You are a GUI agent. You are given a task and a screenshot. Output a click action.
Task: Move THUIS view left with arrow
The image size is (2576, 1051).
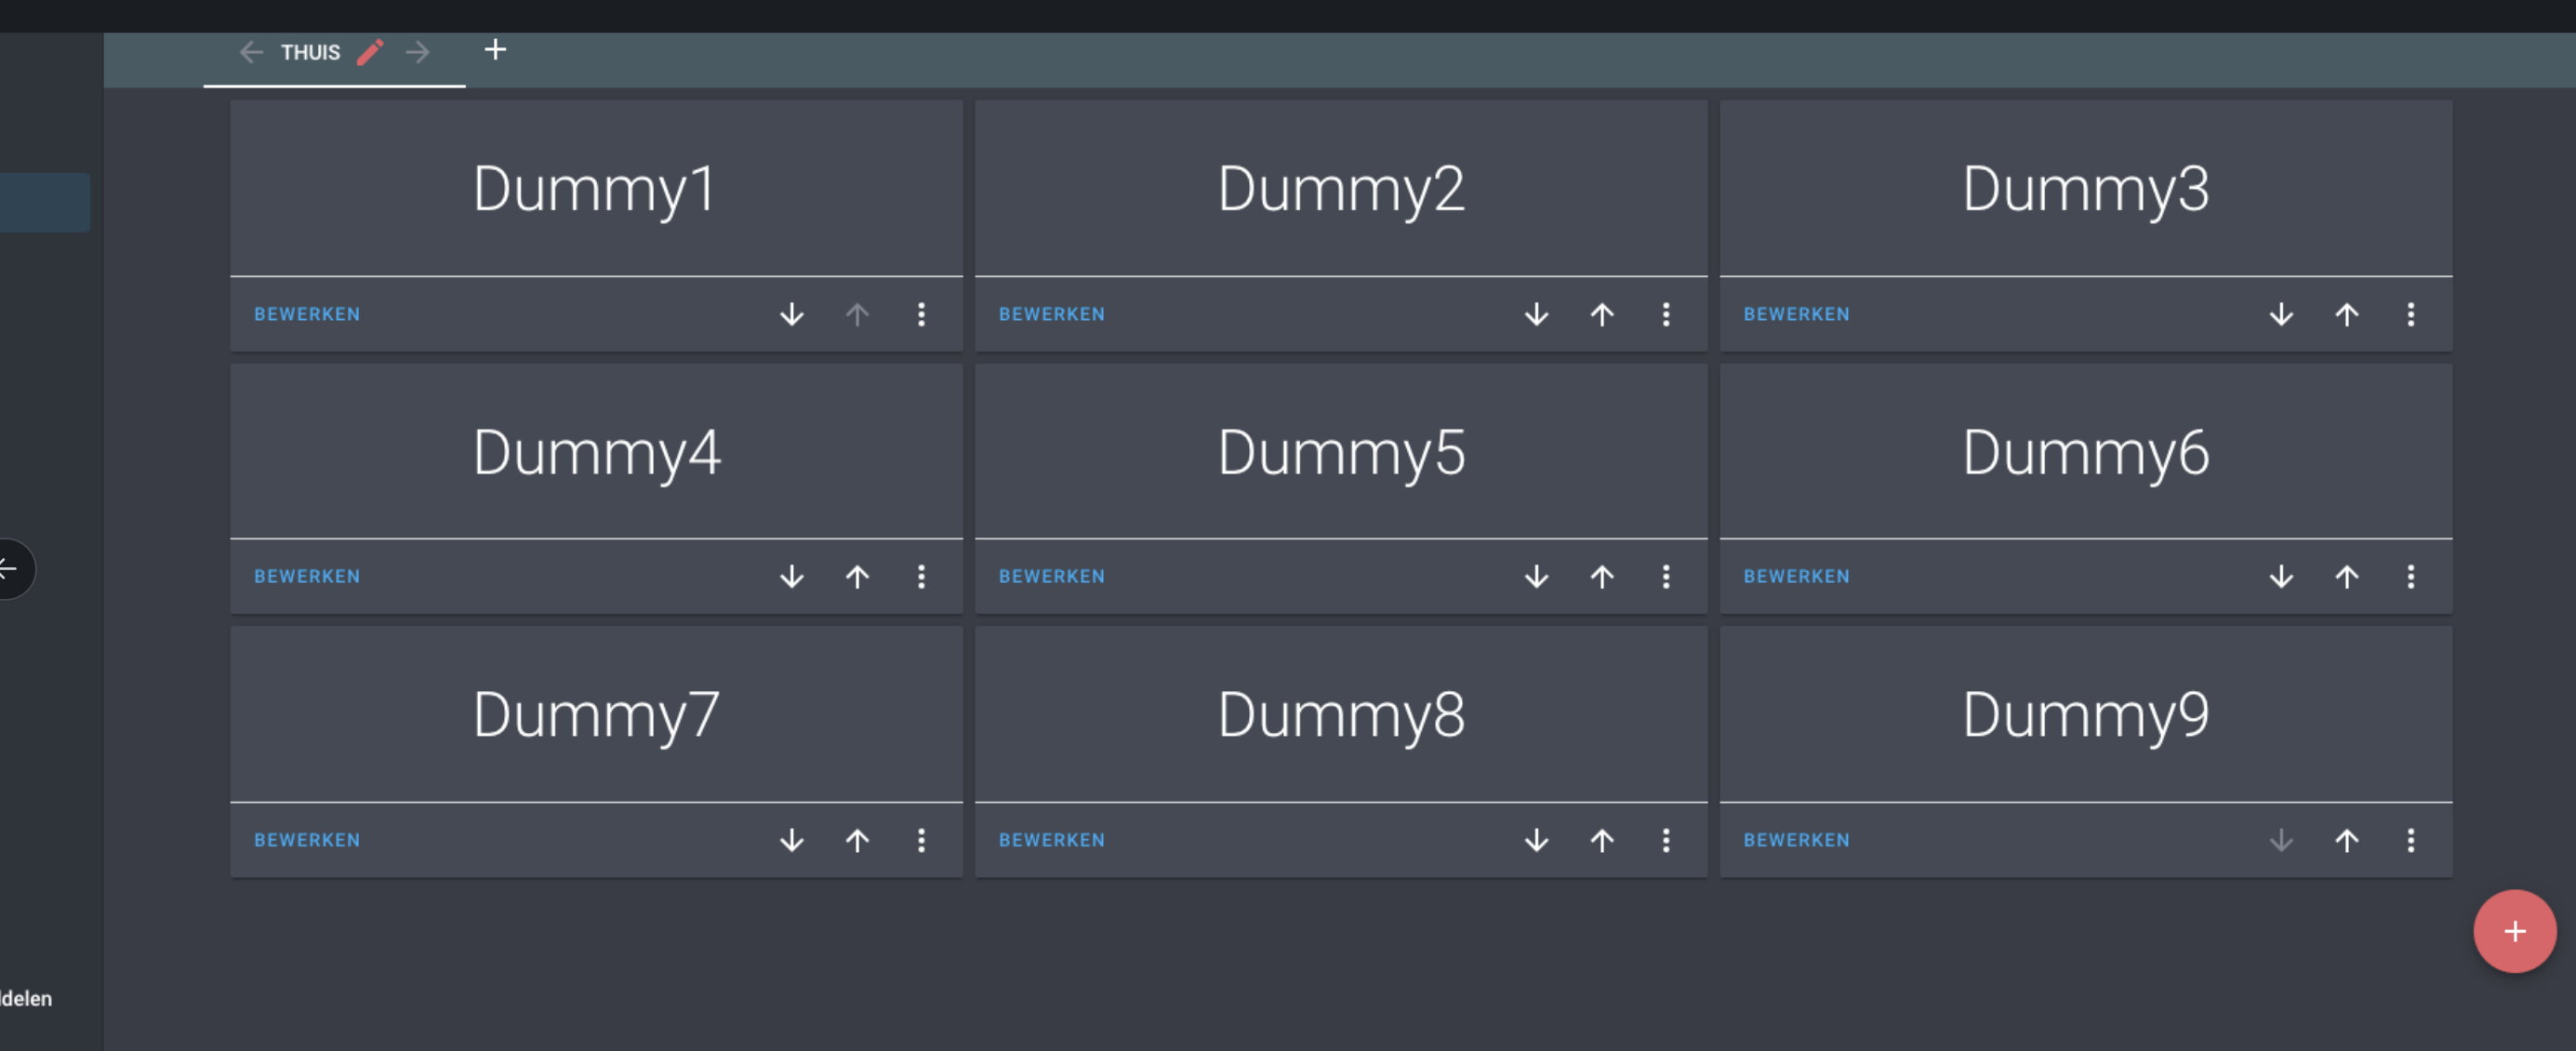click(251, 52)
